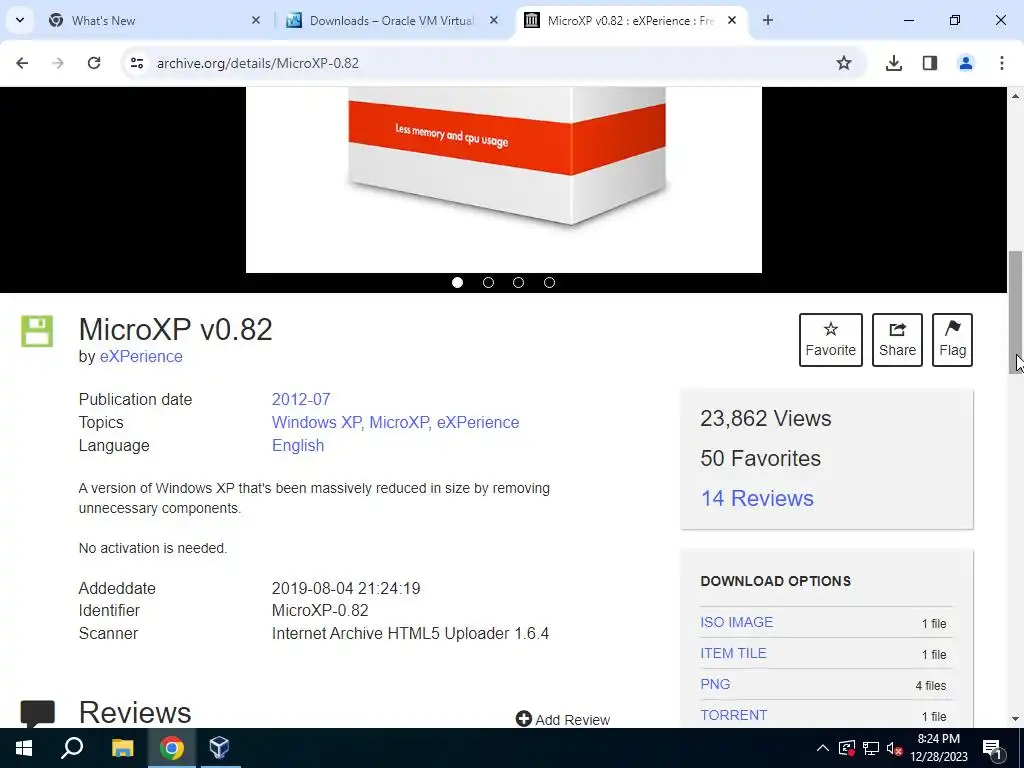Select the 50 Favorites text
Image resolution: width=1024 pixels, height=768 pixels.
(x=761, y=458)
